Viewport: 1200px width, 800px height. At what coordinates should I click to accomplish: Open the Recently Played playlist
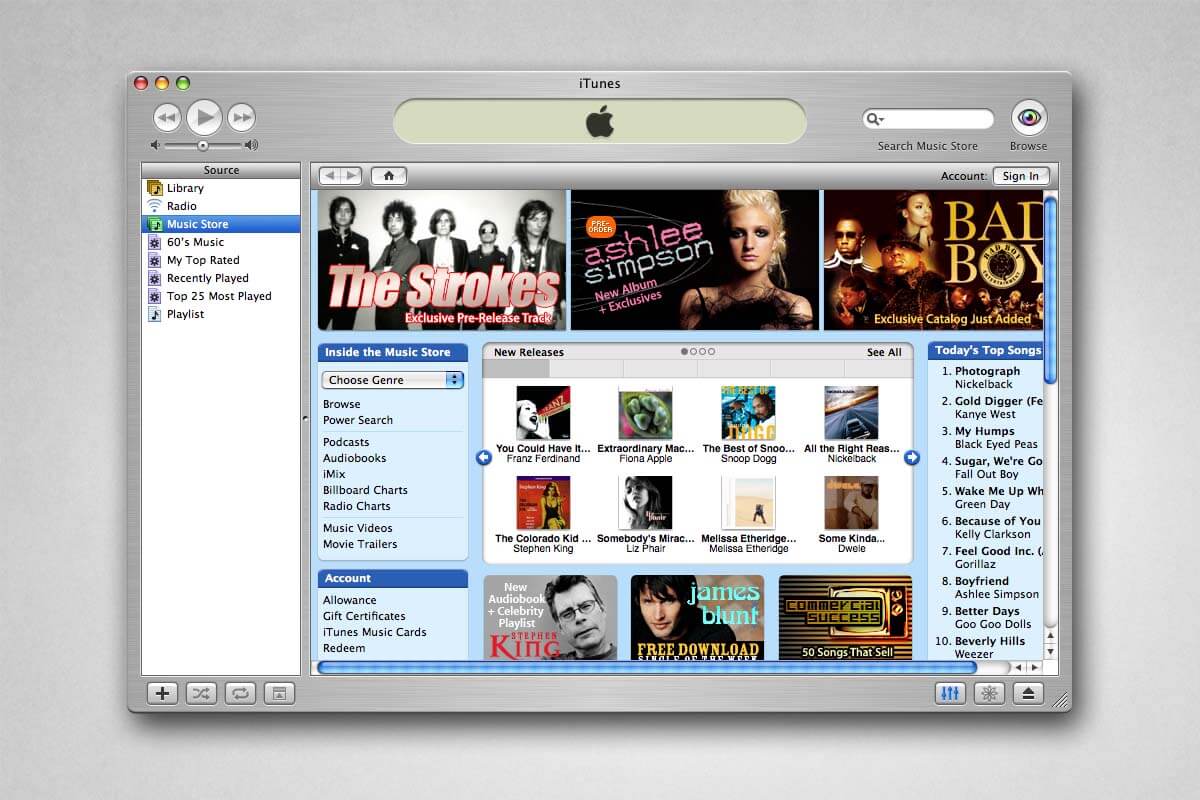point(220,278)
